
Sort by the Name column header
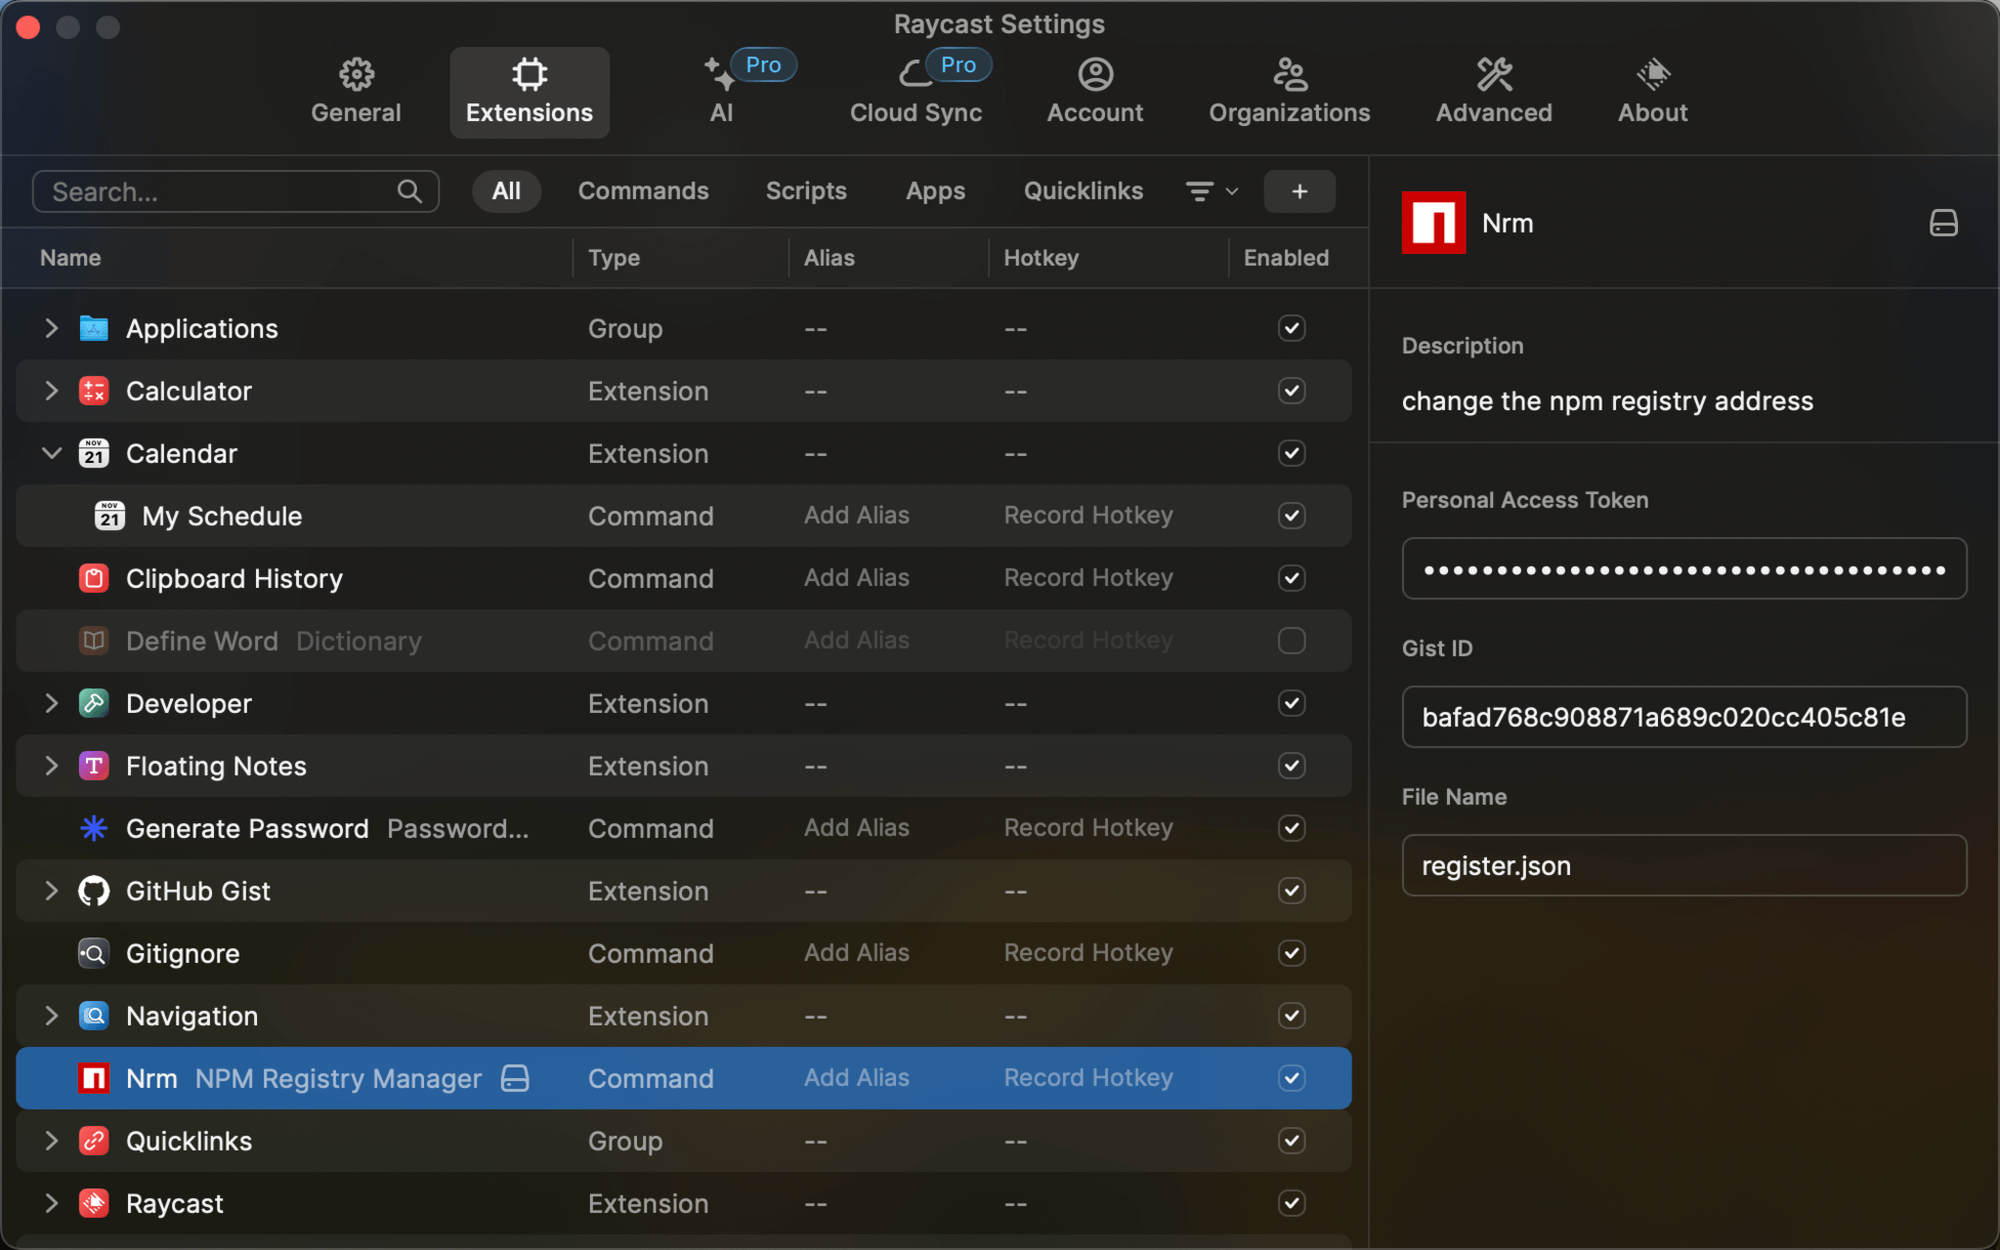coord(70,258)
